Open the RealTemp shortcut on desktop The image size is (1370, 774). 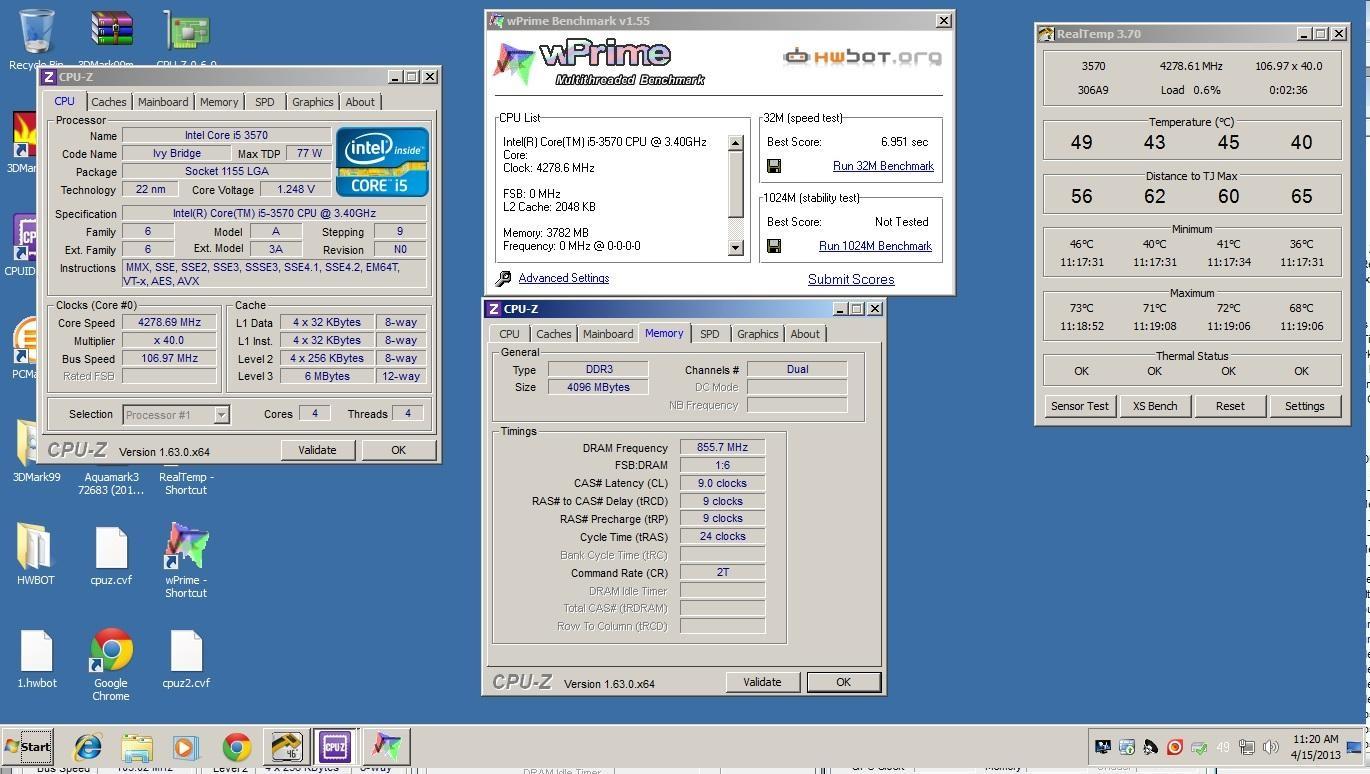(x=186, y=482)
